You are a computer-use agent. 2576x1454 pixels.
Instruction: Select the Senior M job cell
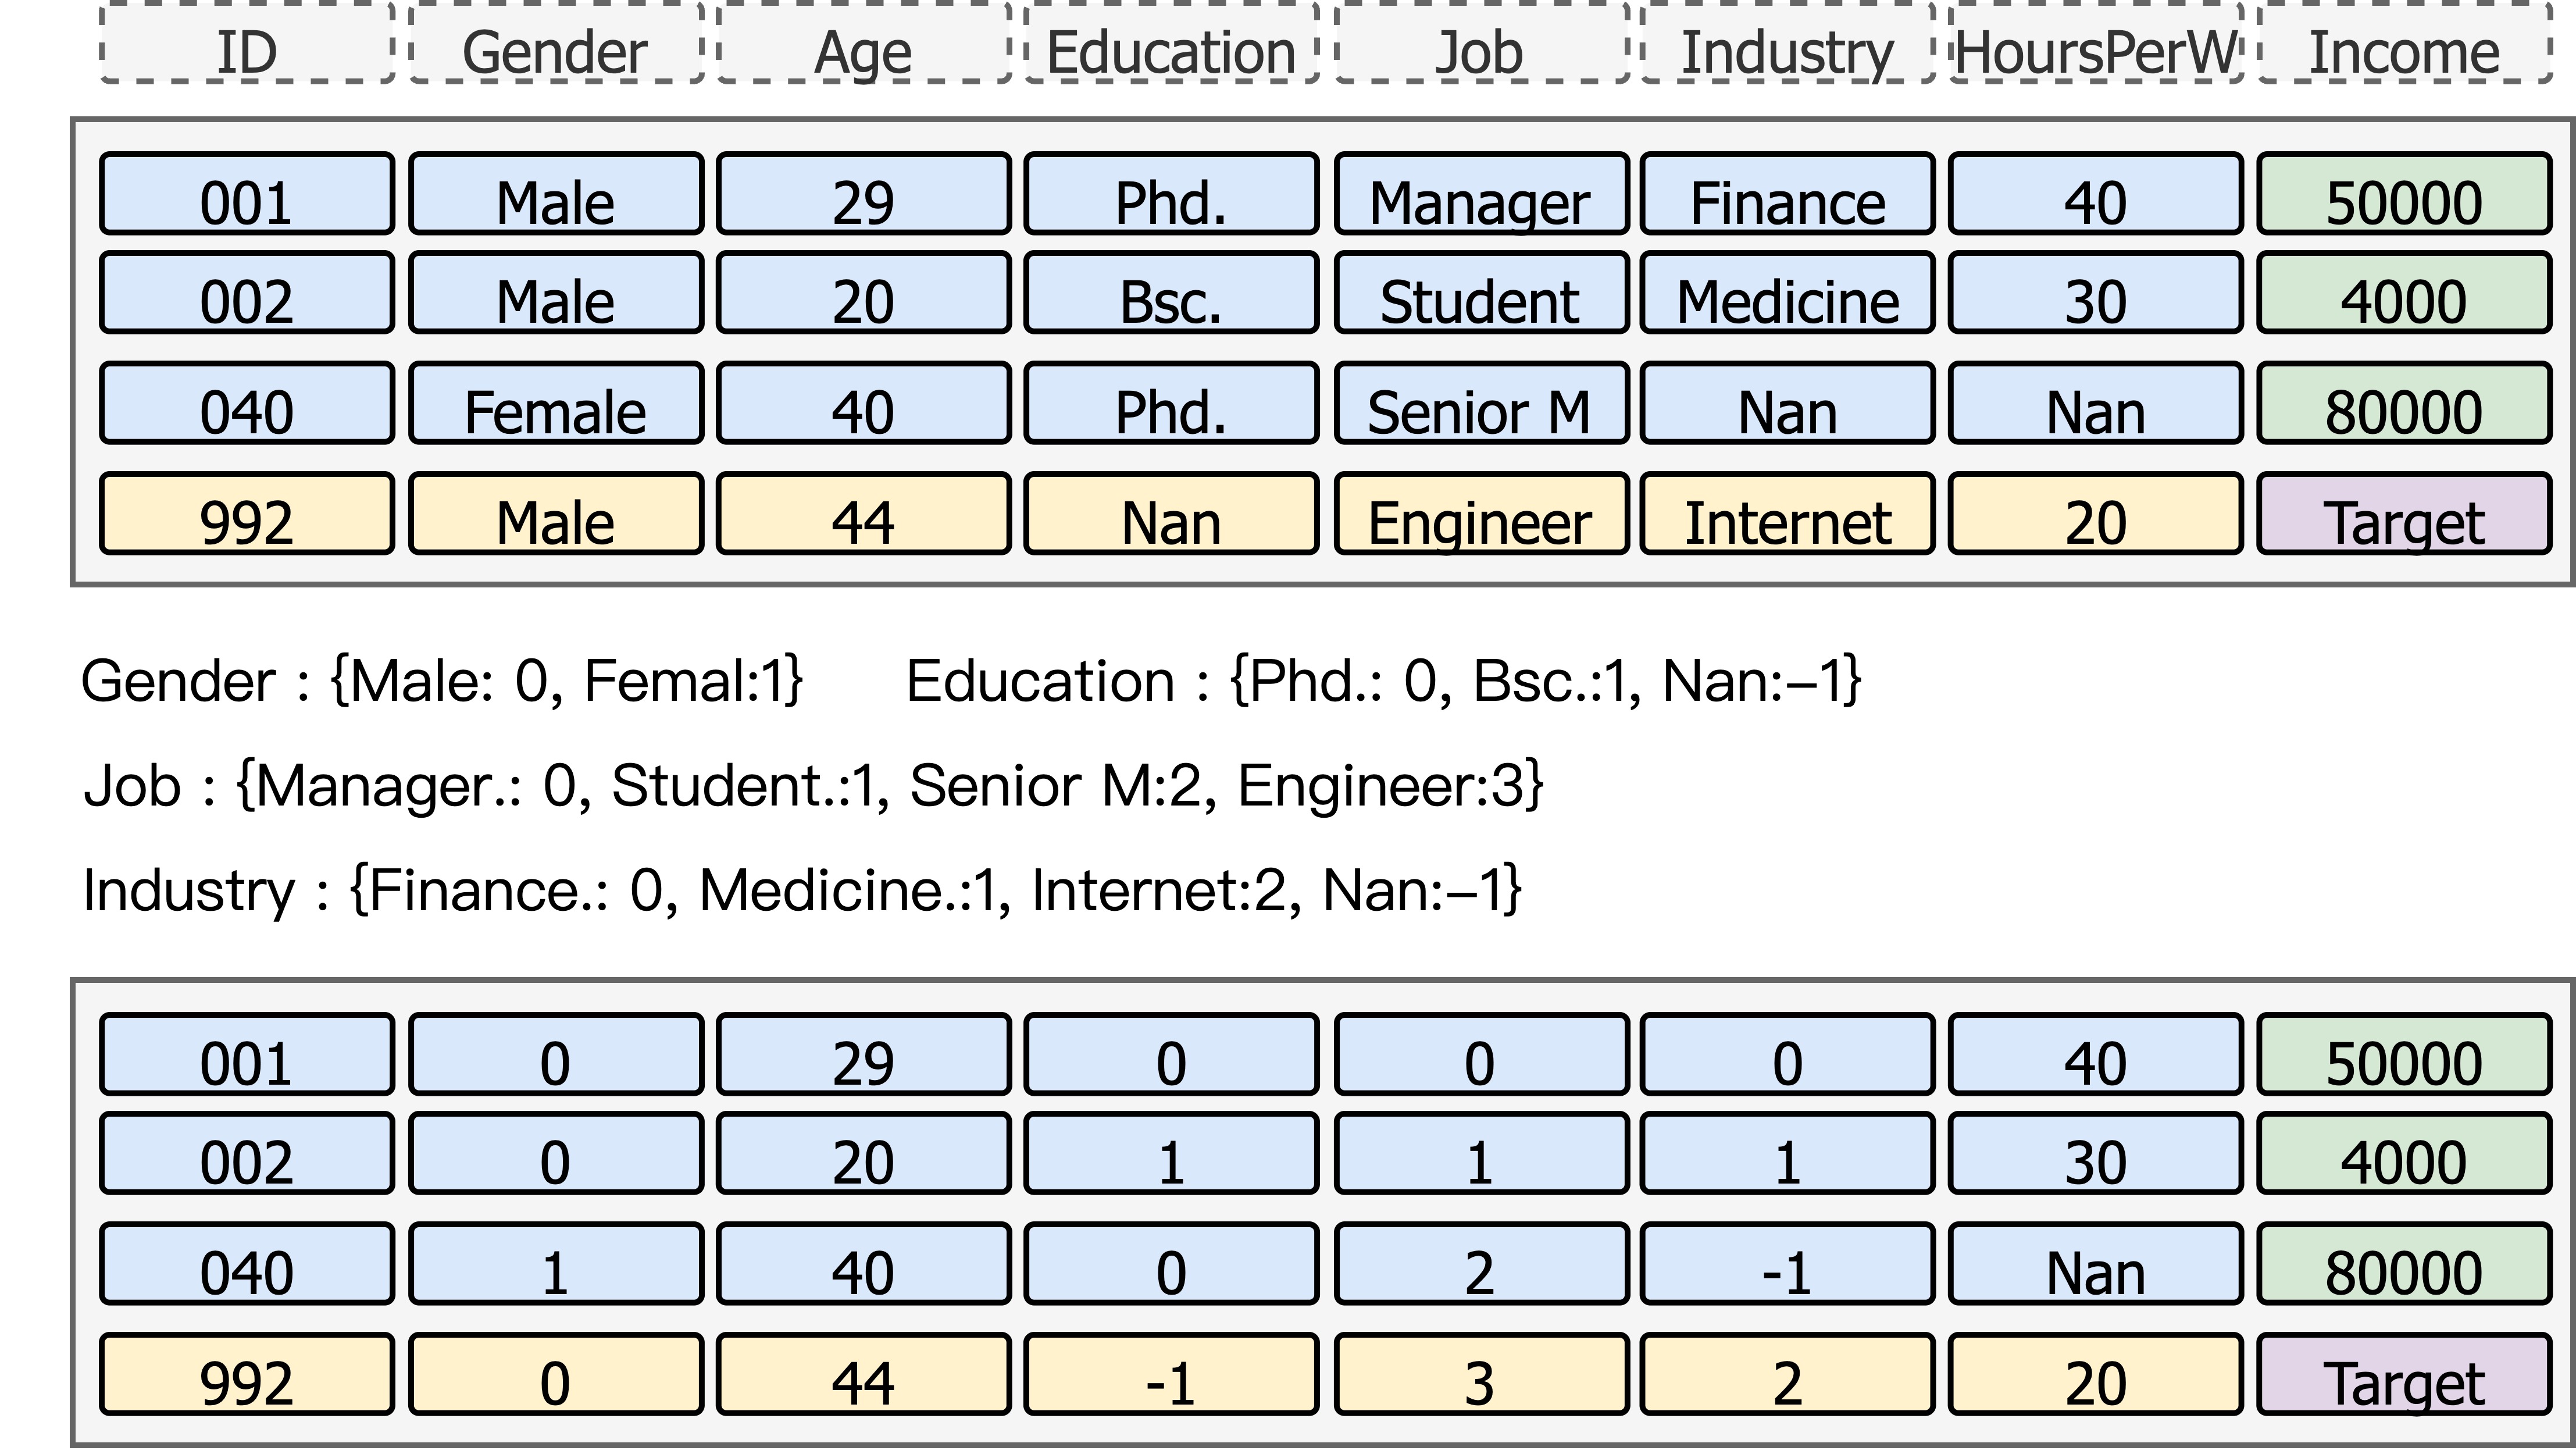point(1480,403)
